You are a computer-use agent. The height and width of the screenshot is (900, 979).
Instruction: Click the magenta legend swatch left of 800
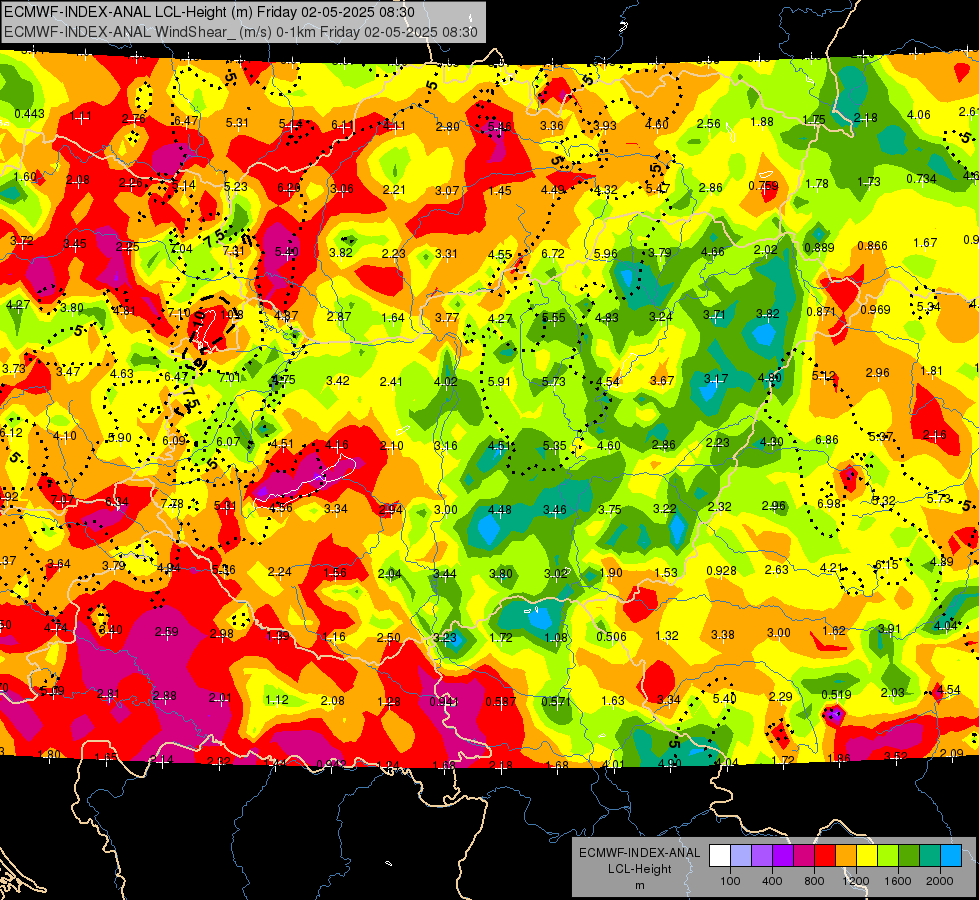pos(804,856)
